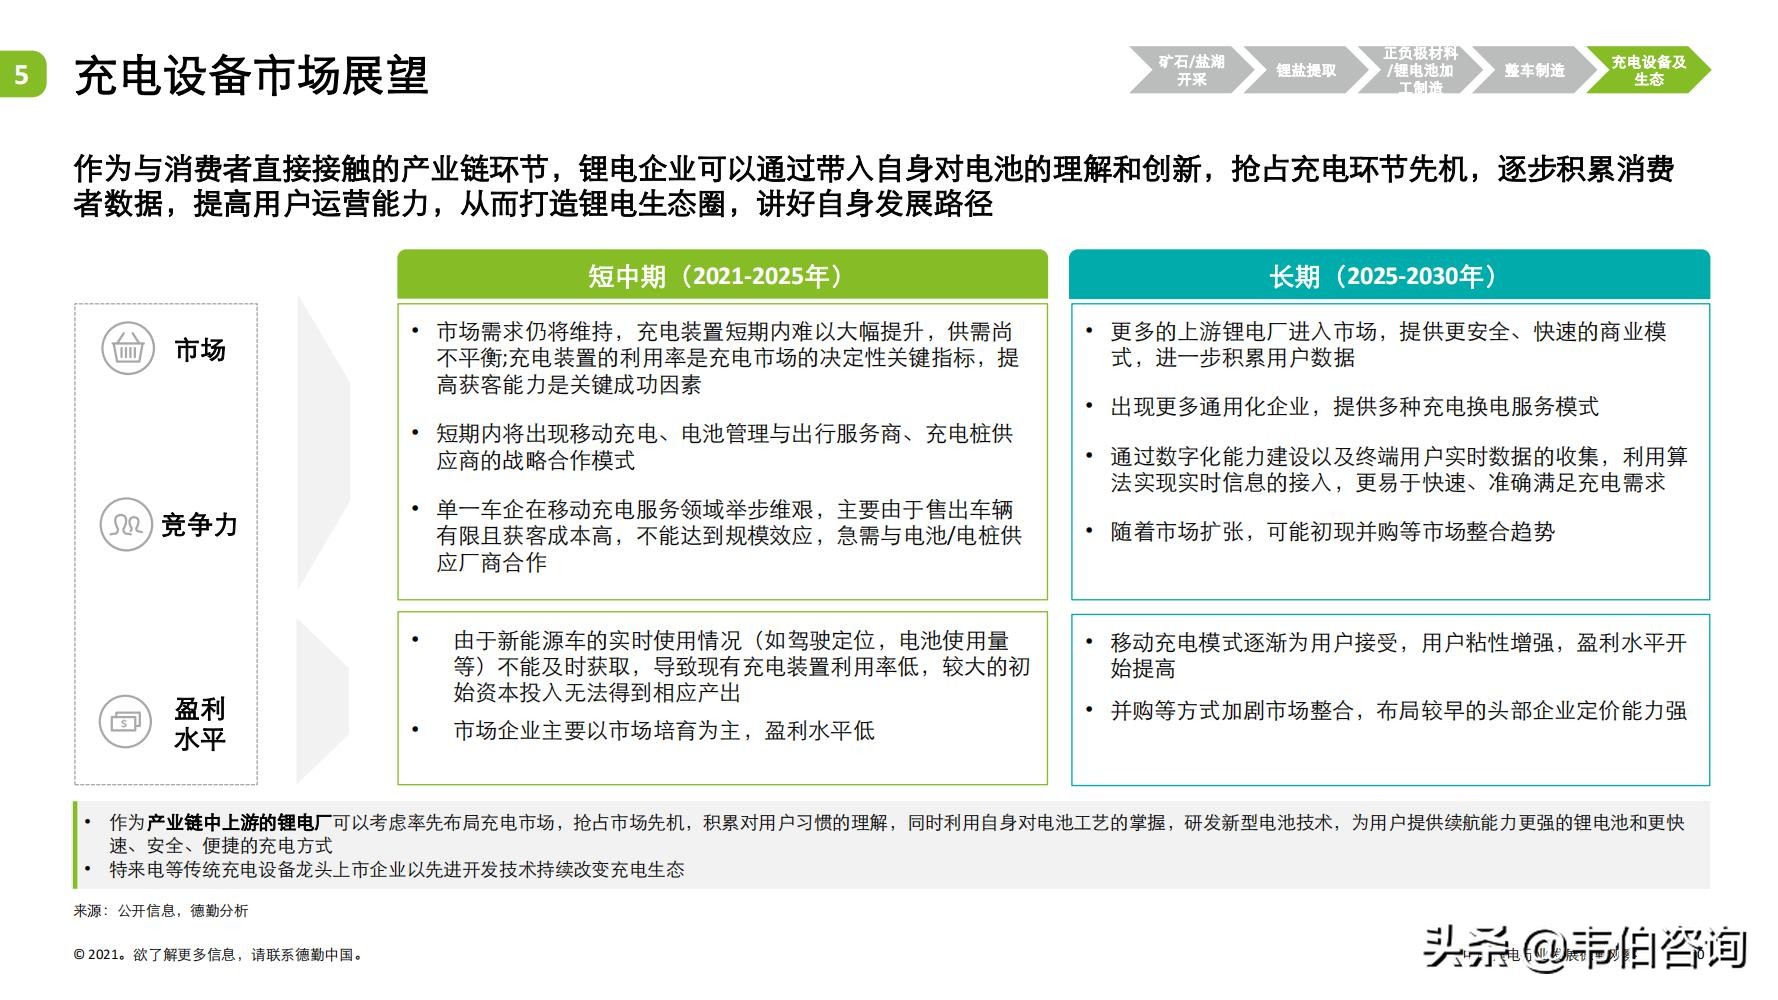Image resolution: width=1778 pixels, height=1000 pixels.
Task: Click bold text 产业链中上游的锂电厂
Action: tap(239, 823)
